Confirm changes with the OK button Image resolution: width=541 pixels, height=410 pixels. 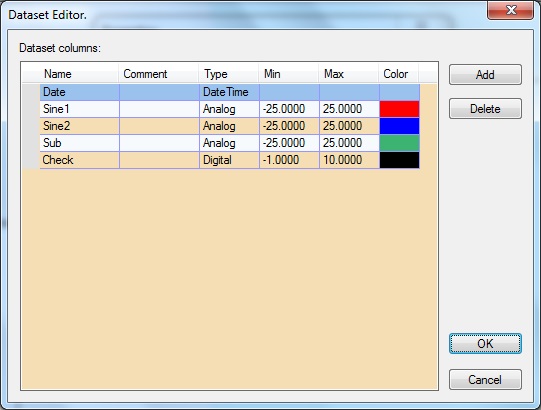tap(485, 343)
